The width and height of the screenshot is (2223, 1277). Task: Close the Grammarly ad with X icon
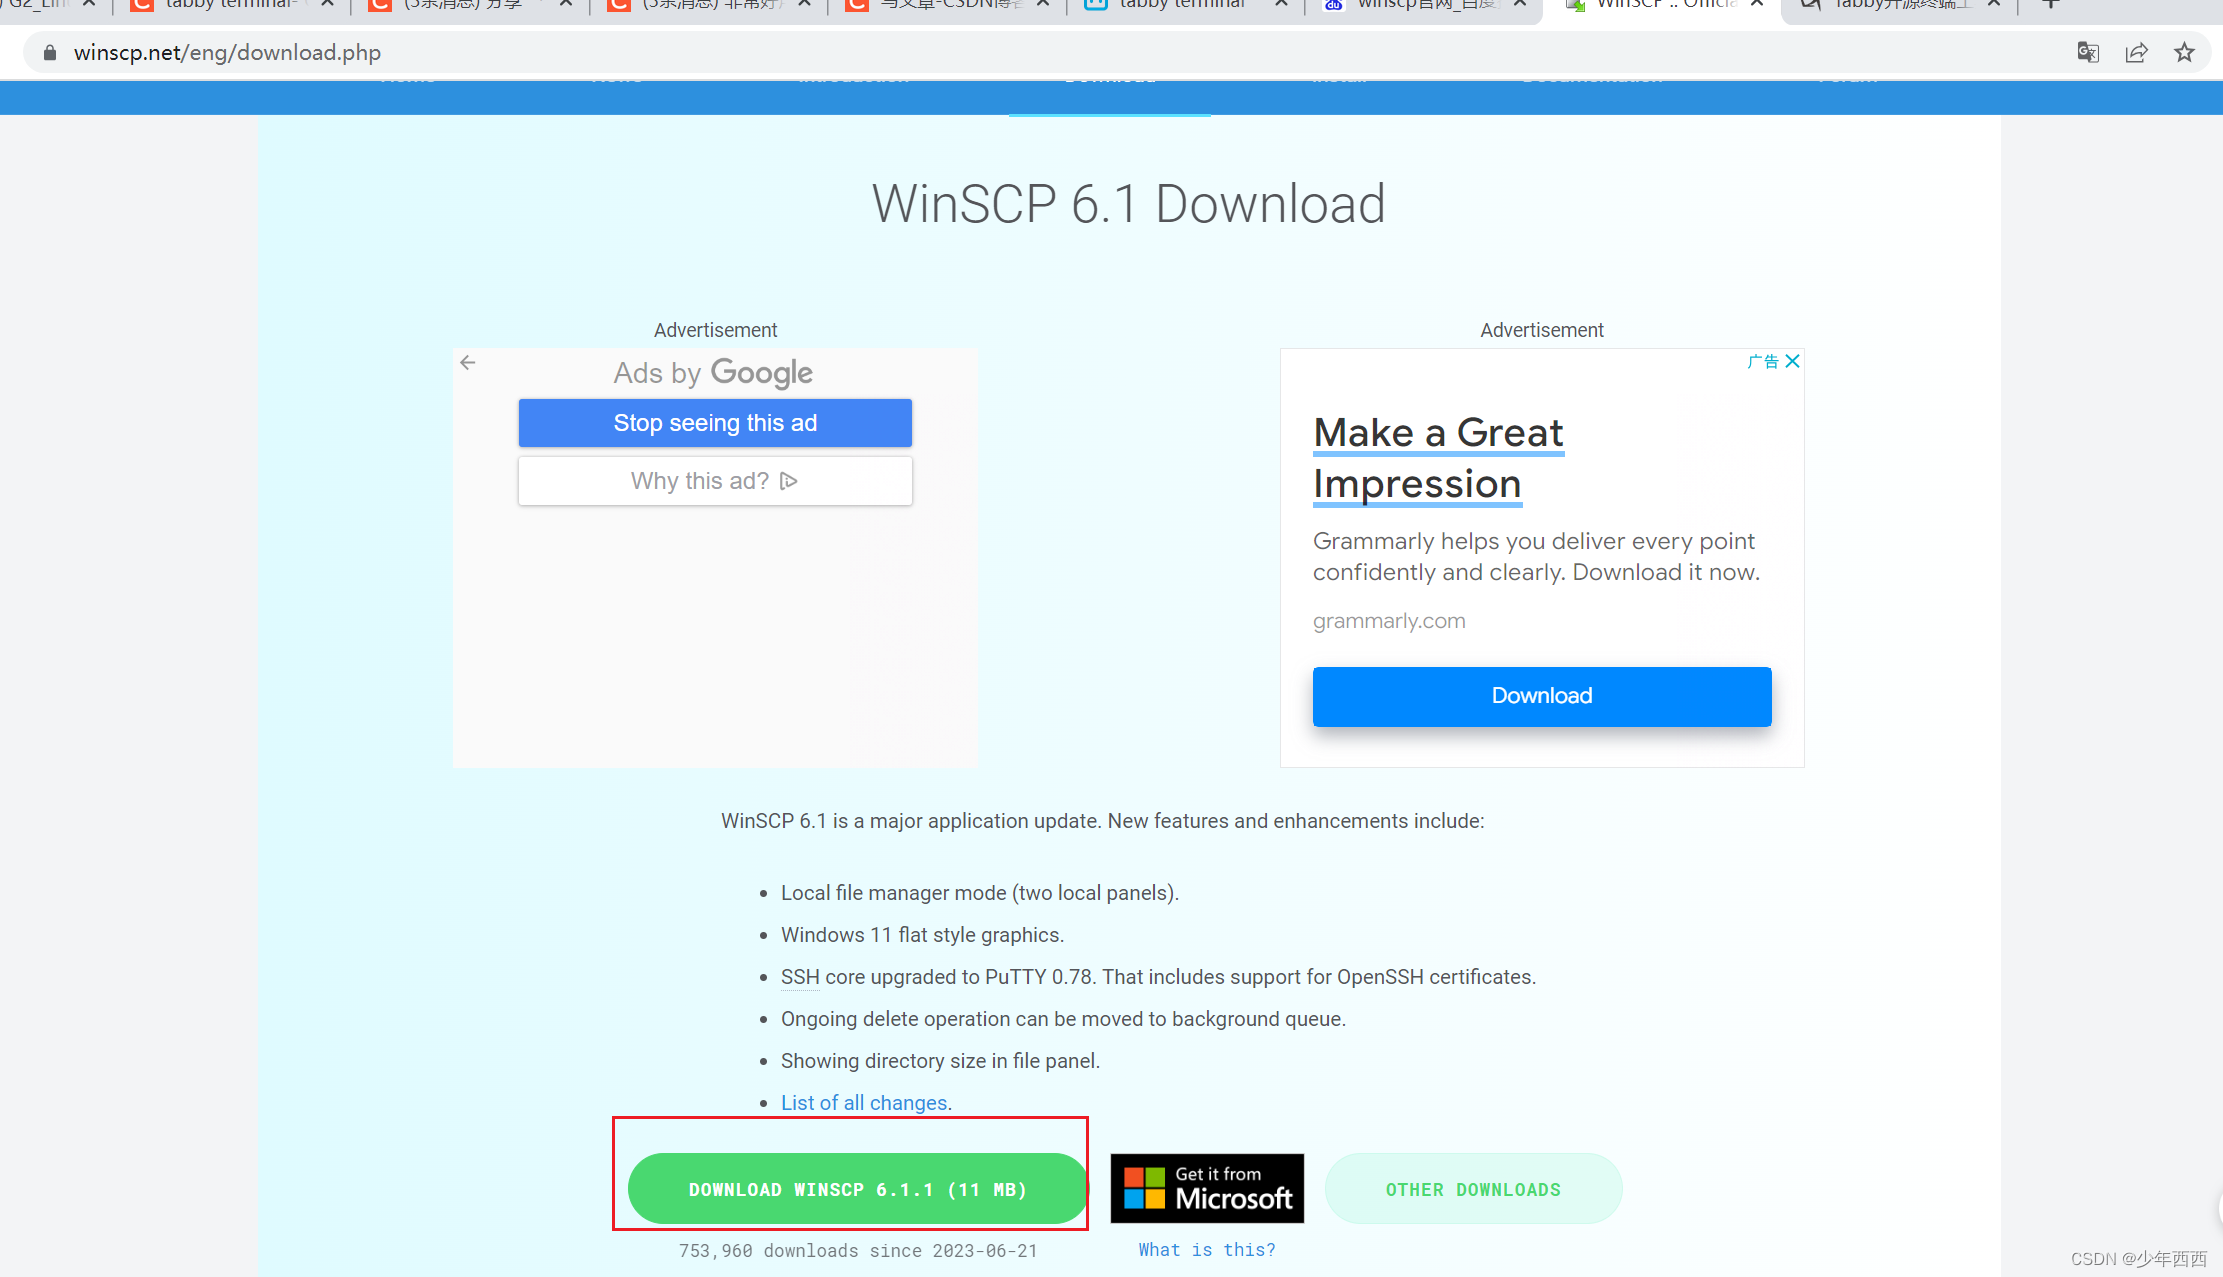pyautogui.click(x=1793, y=361)
